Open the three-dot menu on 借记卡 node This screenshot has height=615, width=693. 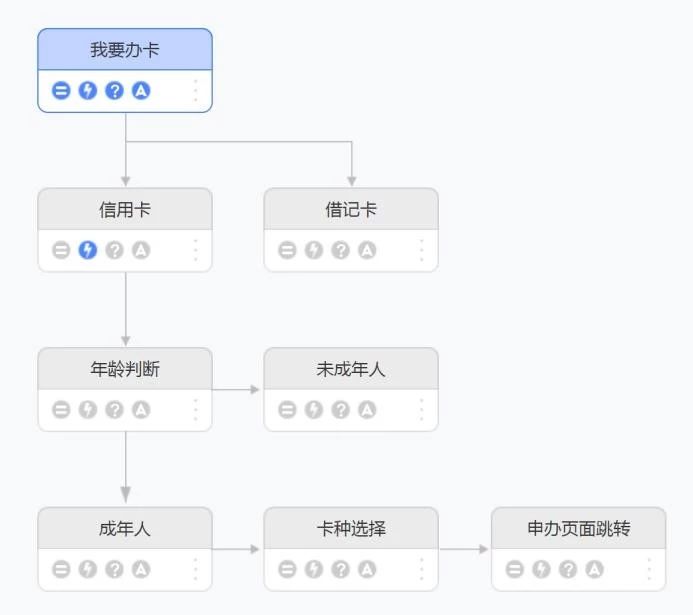click(421, 250)
